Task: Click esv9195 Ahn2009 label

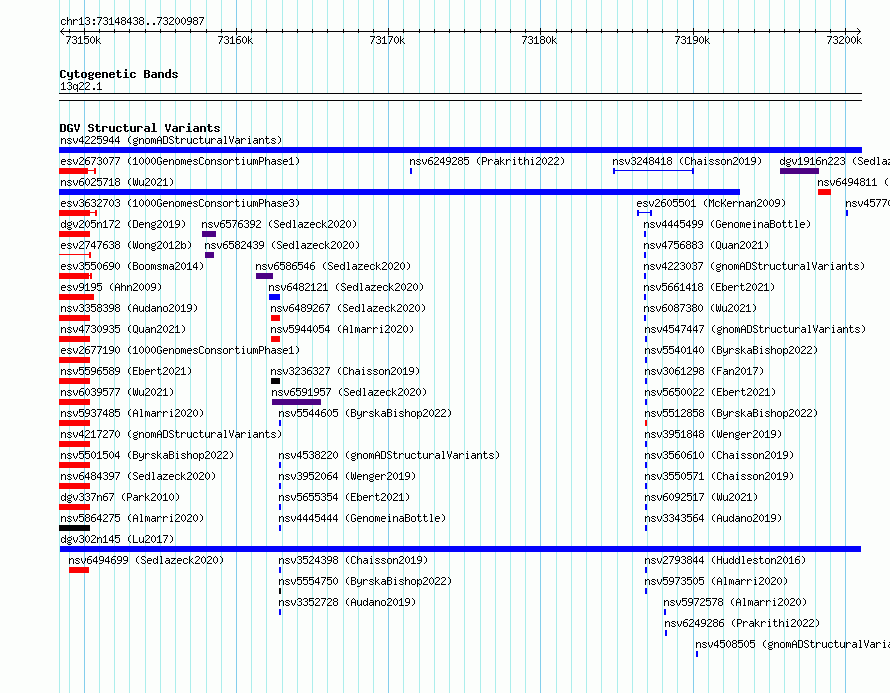Action: (x=111, y=287)
